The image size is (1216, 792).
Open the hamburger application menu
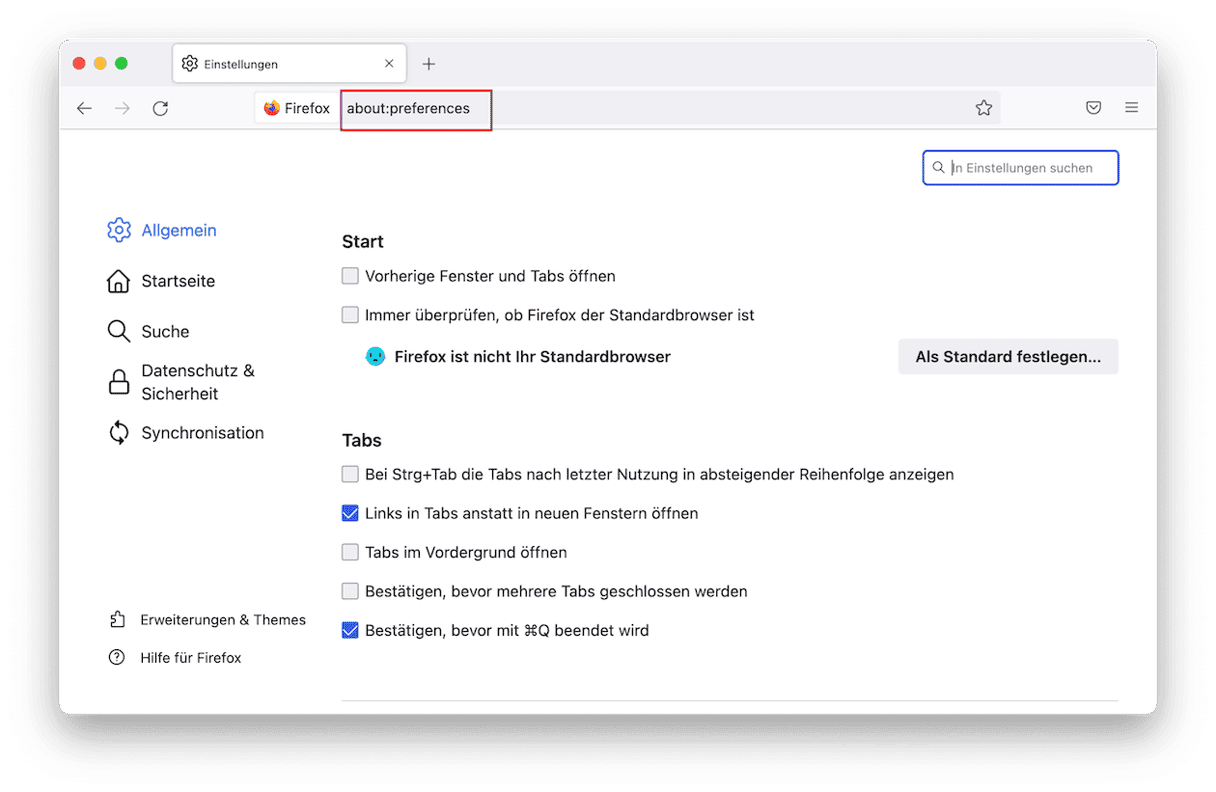pos(1131,108)
